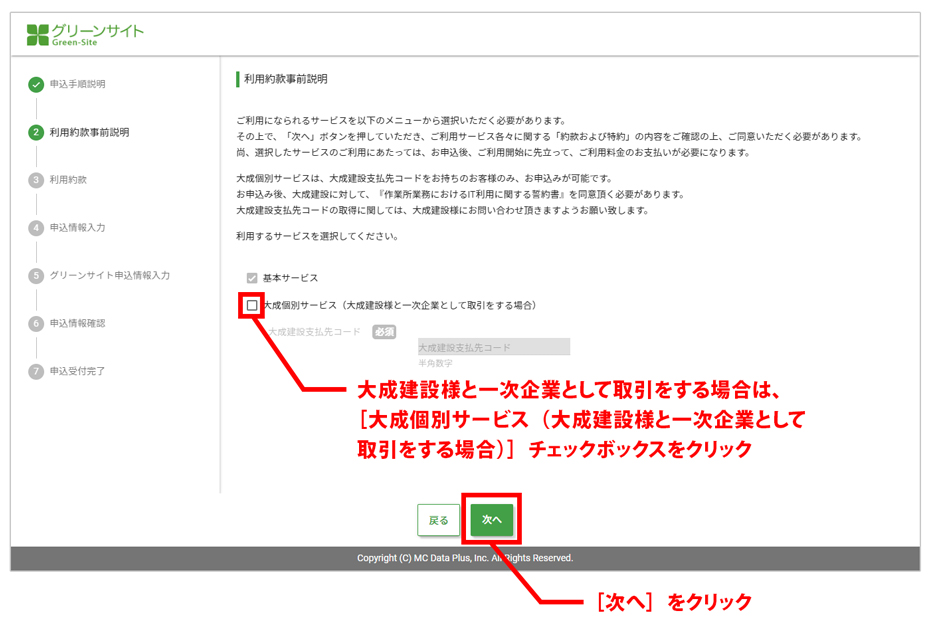The width and height of the screenshot is (930, 624).
Task: Jump to the 申込情報確認 step label
Action: coord(77,324)
